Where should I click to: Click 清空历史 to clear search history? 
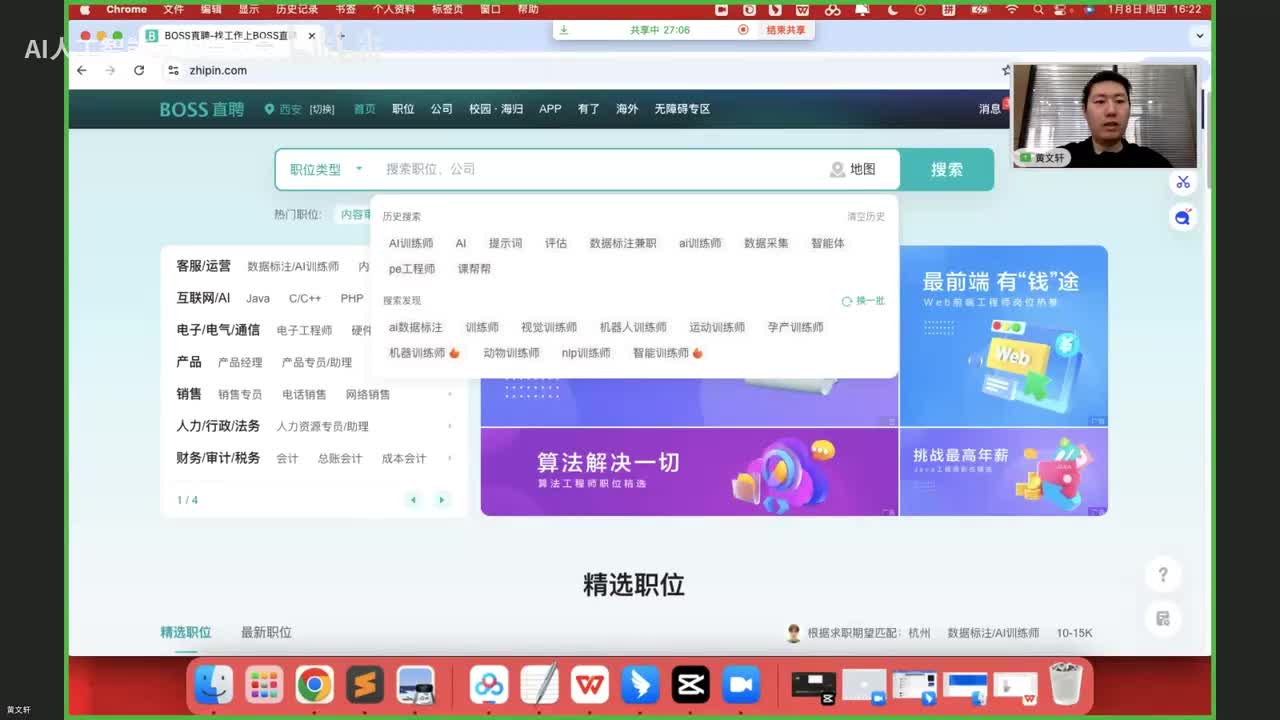pos(866,216)
